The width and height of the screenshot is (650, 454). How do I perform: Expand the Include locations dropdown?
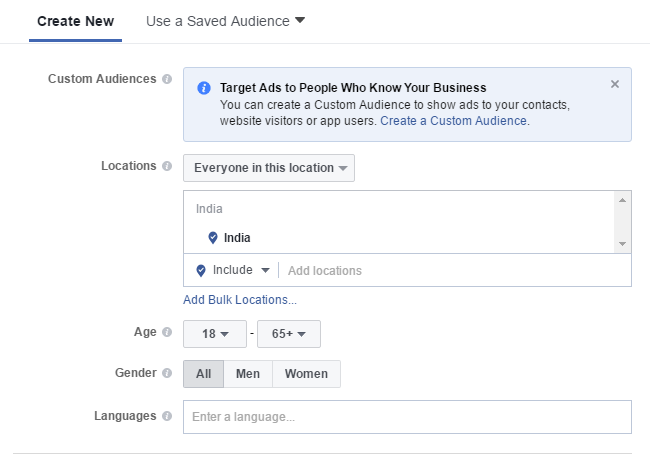[235, 270]
